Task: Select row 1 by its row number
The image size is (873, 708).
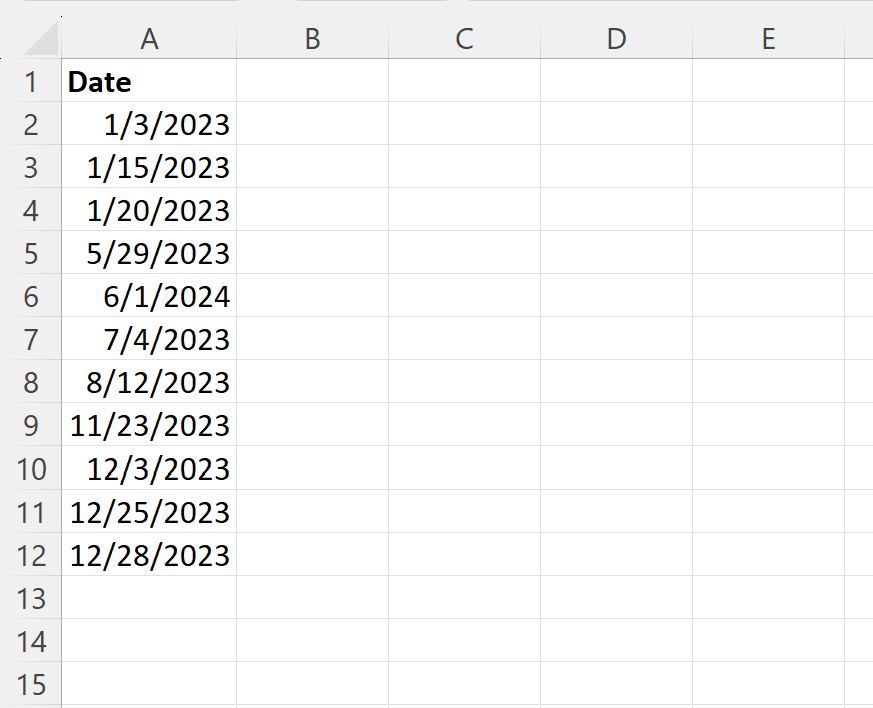Action: 32,82
